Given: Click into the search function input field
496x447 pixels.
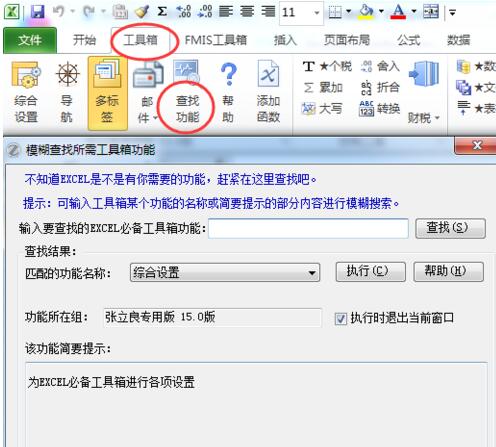Looking at the screenshot, I should tap(308, 229).
